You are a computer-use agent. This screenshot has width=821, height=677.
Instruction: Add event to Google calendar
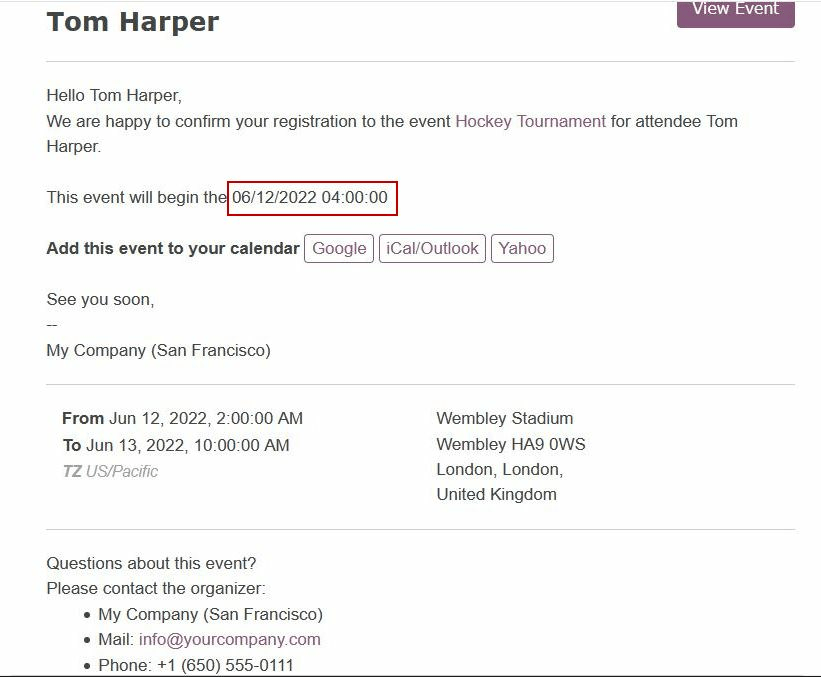[x=339, y=248]
